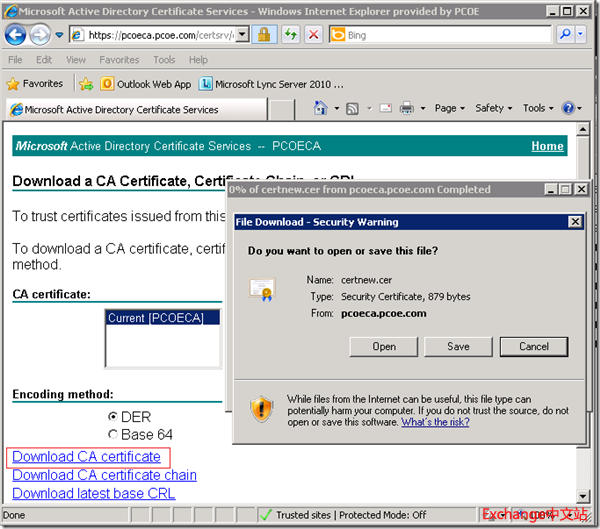Image resolution: width=600 pixels, height=529 pixels.
Task: Open the Page command bar menu
Action: point(450,108)
